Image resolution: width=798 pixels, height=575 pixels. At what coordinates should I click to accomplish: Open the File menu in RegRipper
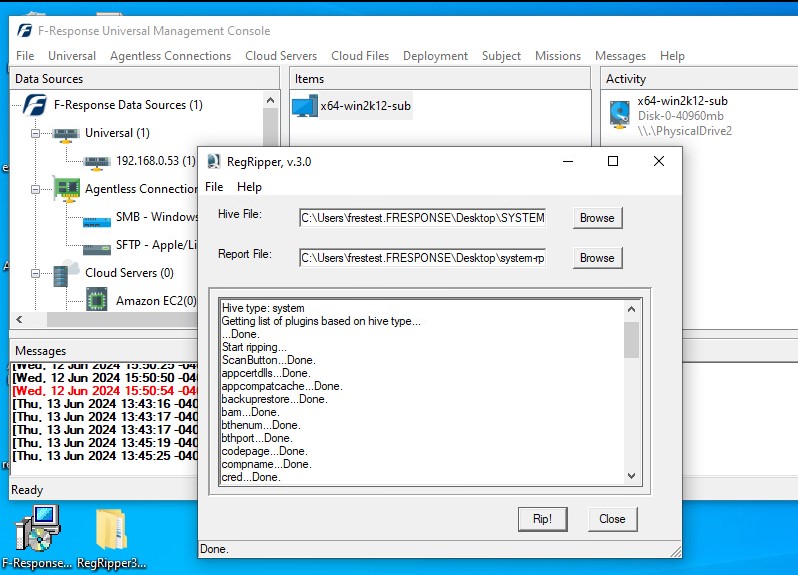(x=214, y=187)
